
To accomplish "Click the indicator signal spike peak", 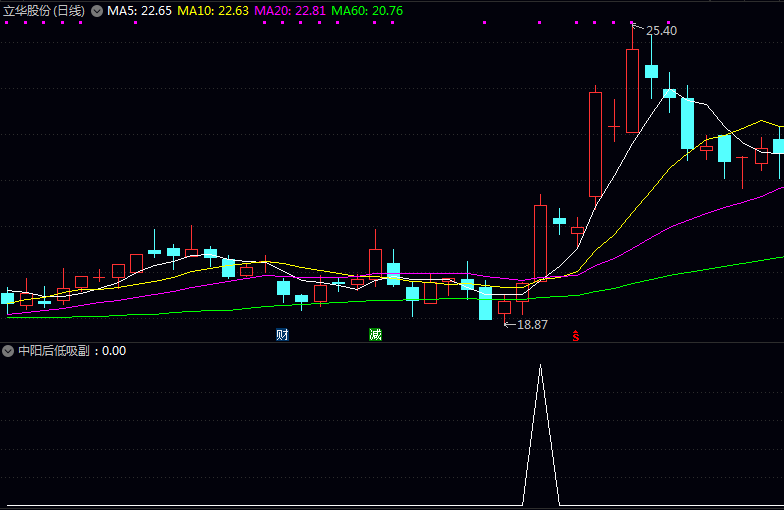I will 541,366.
